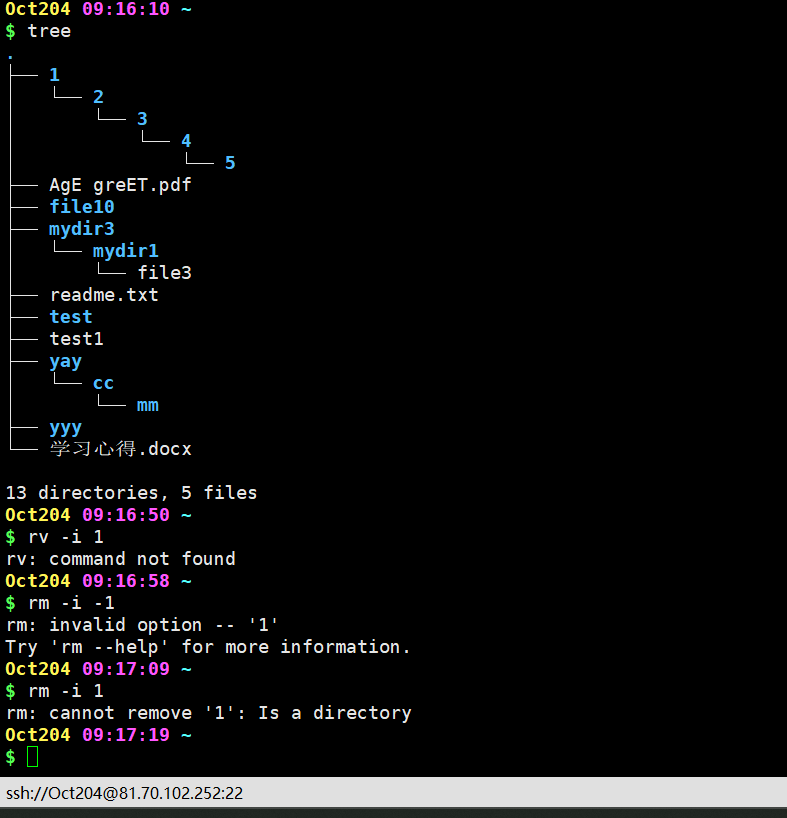Click the 'file3' entry
This screenshot has height=818, width=787.
164,273
